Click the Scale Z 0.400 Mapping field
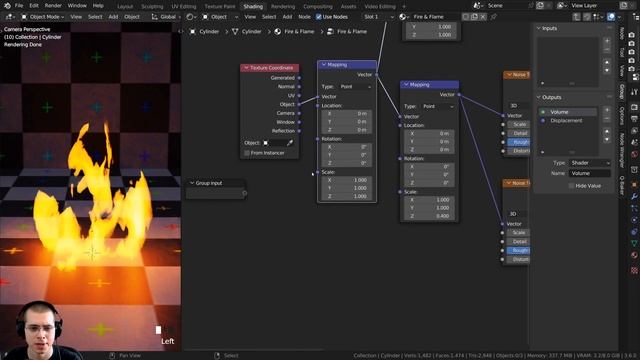 [x=429, y=216]
